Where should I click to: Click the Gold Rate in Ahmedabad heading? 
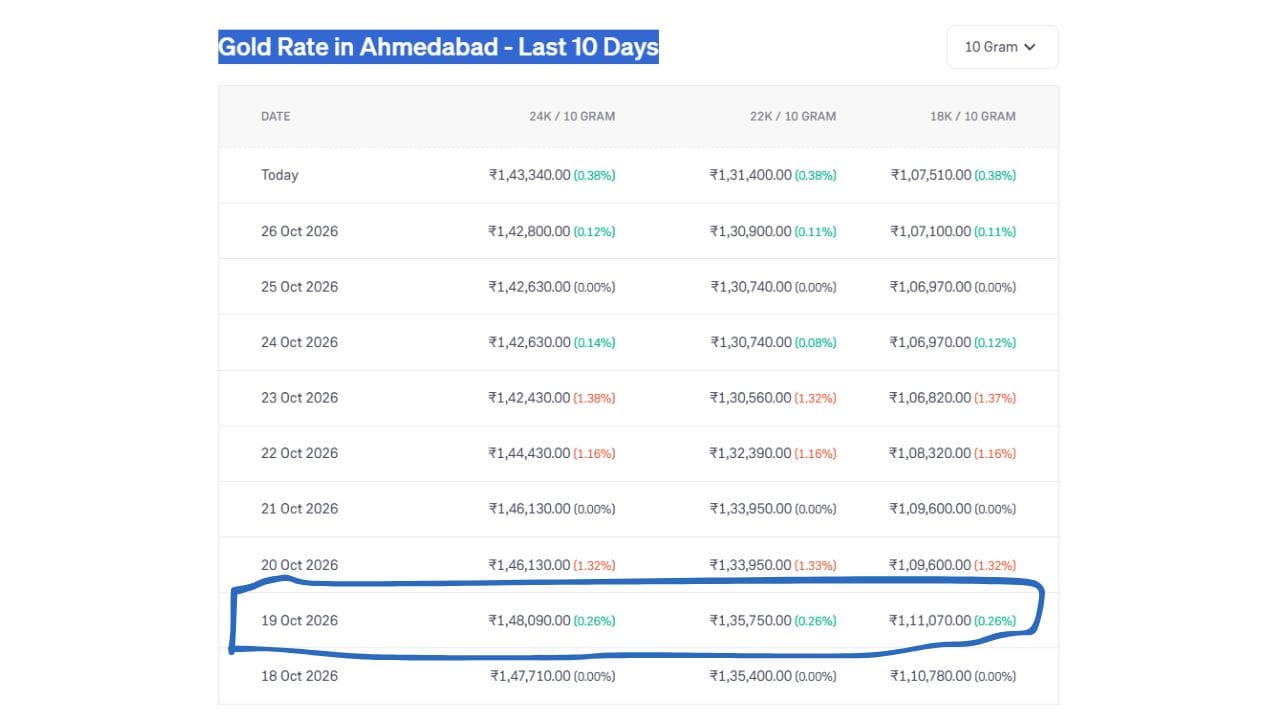pyautogui.click(x=438, y=47)
